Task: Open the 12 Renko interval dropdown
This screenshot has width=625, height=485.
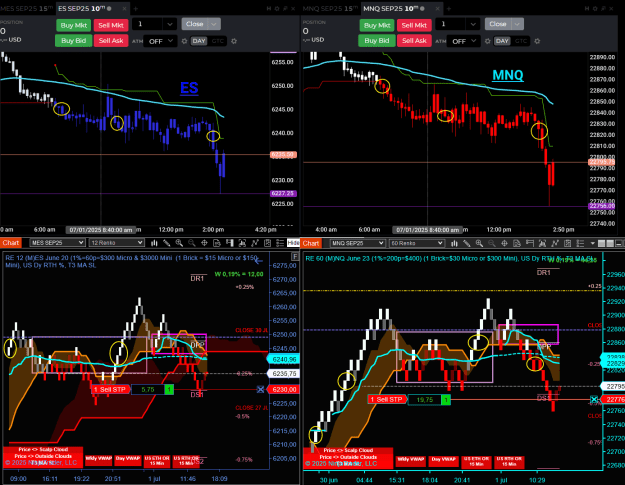Action: coord(116,243)
